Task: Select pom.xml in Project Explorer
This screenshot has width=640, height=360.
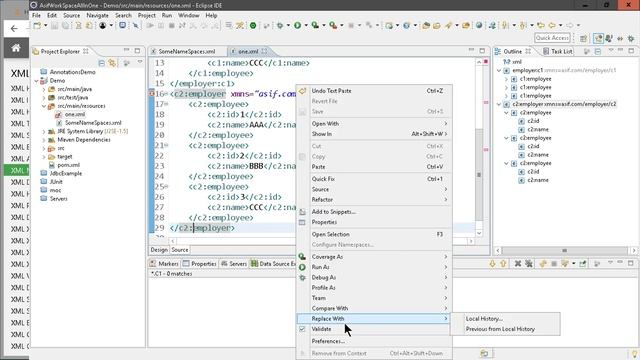Action: (x=68, y=165)
